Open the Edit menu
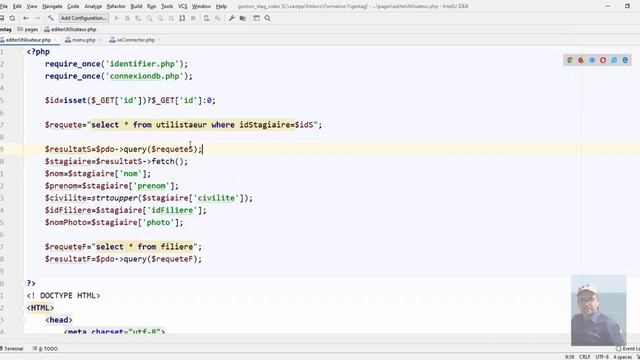This screenshot has width=640, height=360. [x=17, y=6]
